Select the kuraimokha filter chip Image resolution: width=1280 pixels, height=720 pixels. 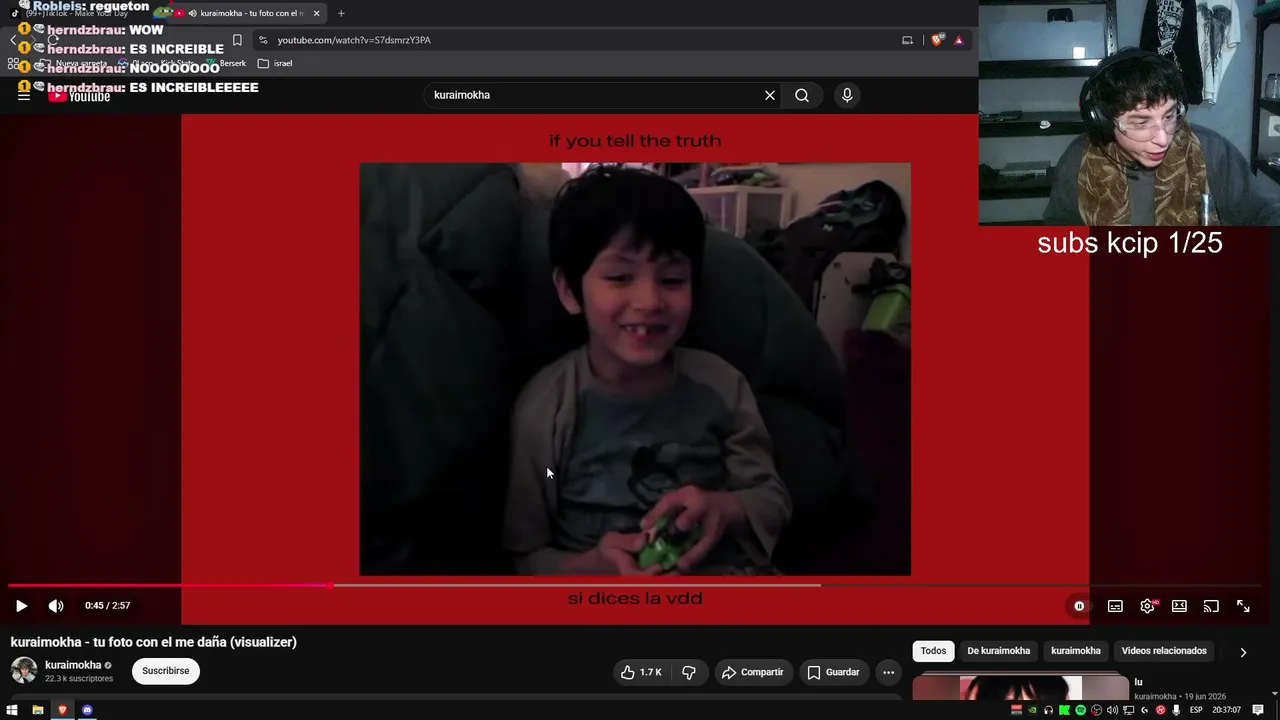click(1076, 651)
